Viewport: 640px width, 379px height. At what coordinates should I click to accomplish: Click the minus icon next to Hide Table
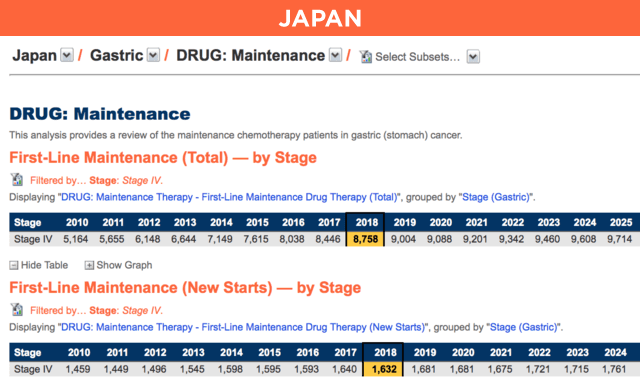coord(13,266)
